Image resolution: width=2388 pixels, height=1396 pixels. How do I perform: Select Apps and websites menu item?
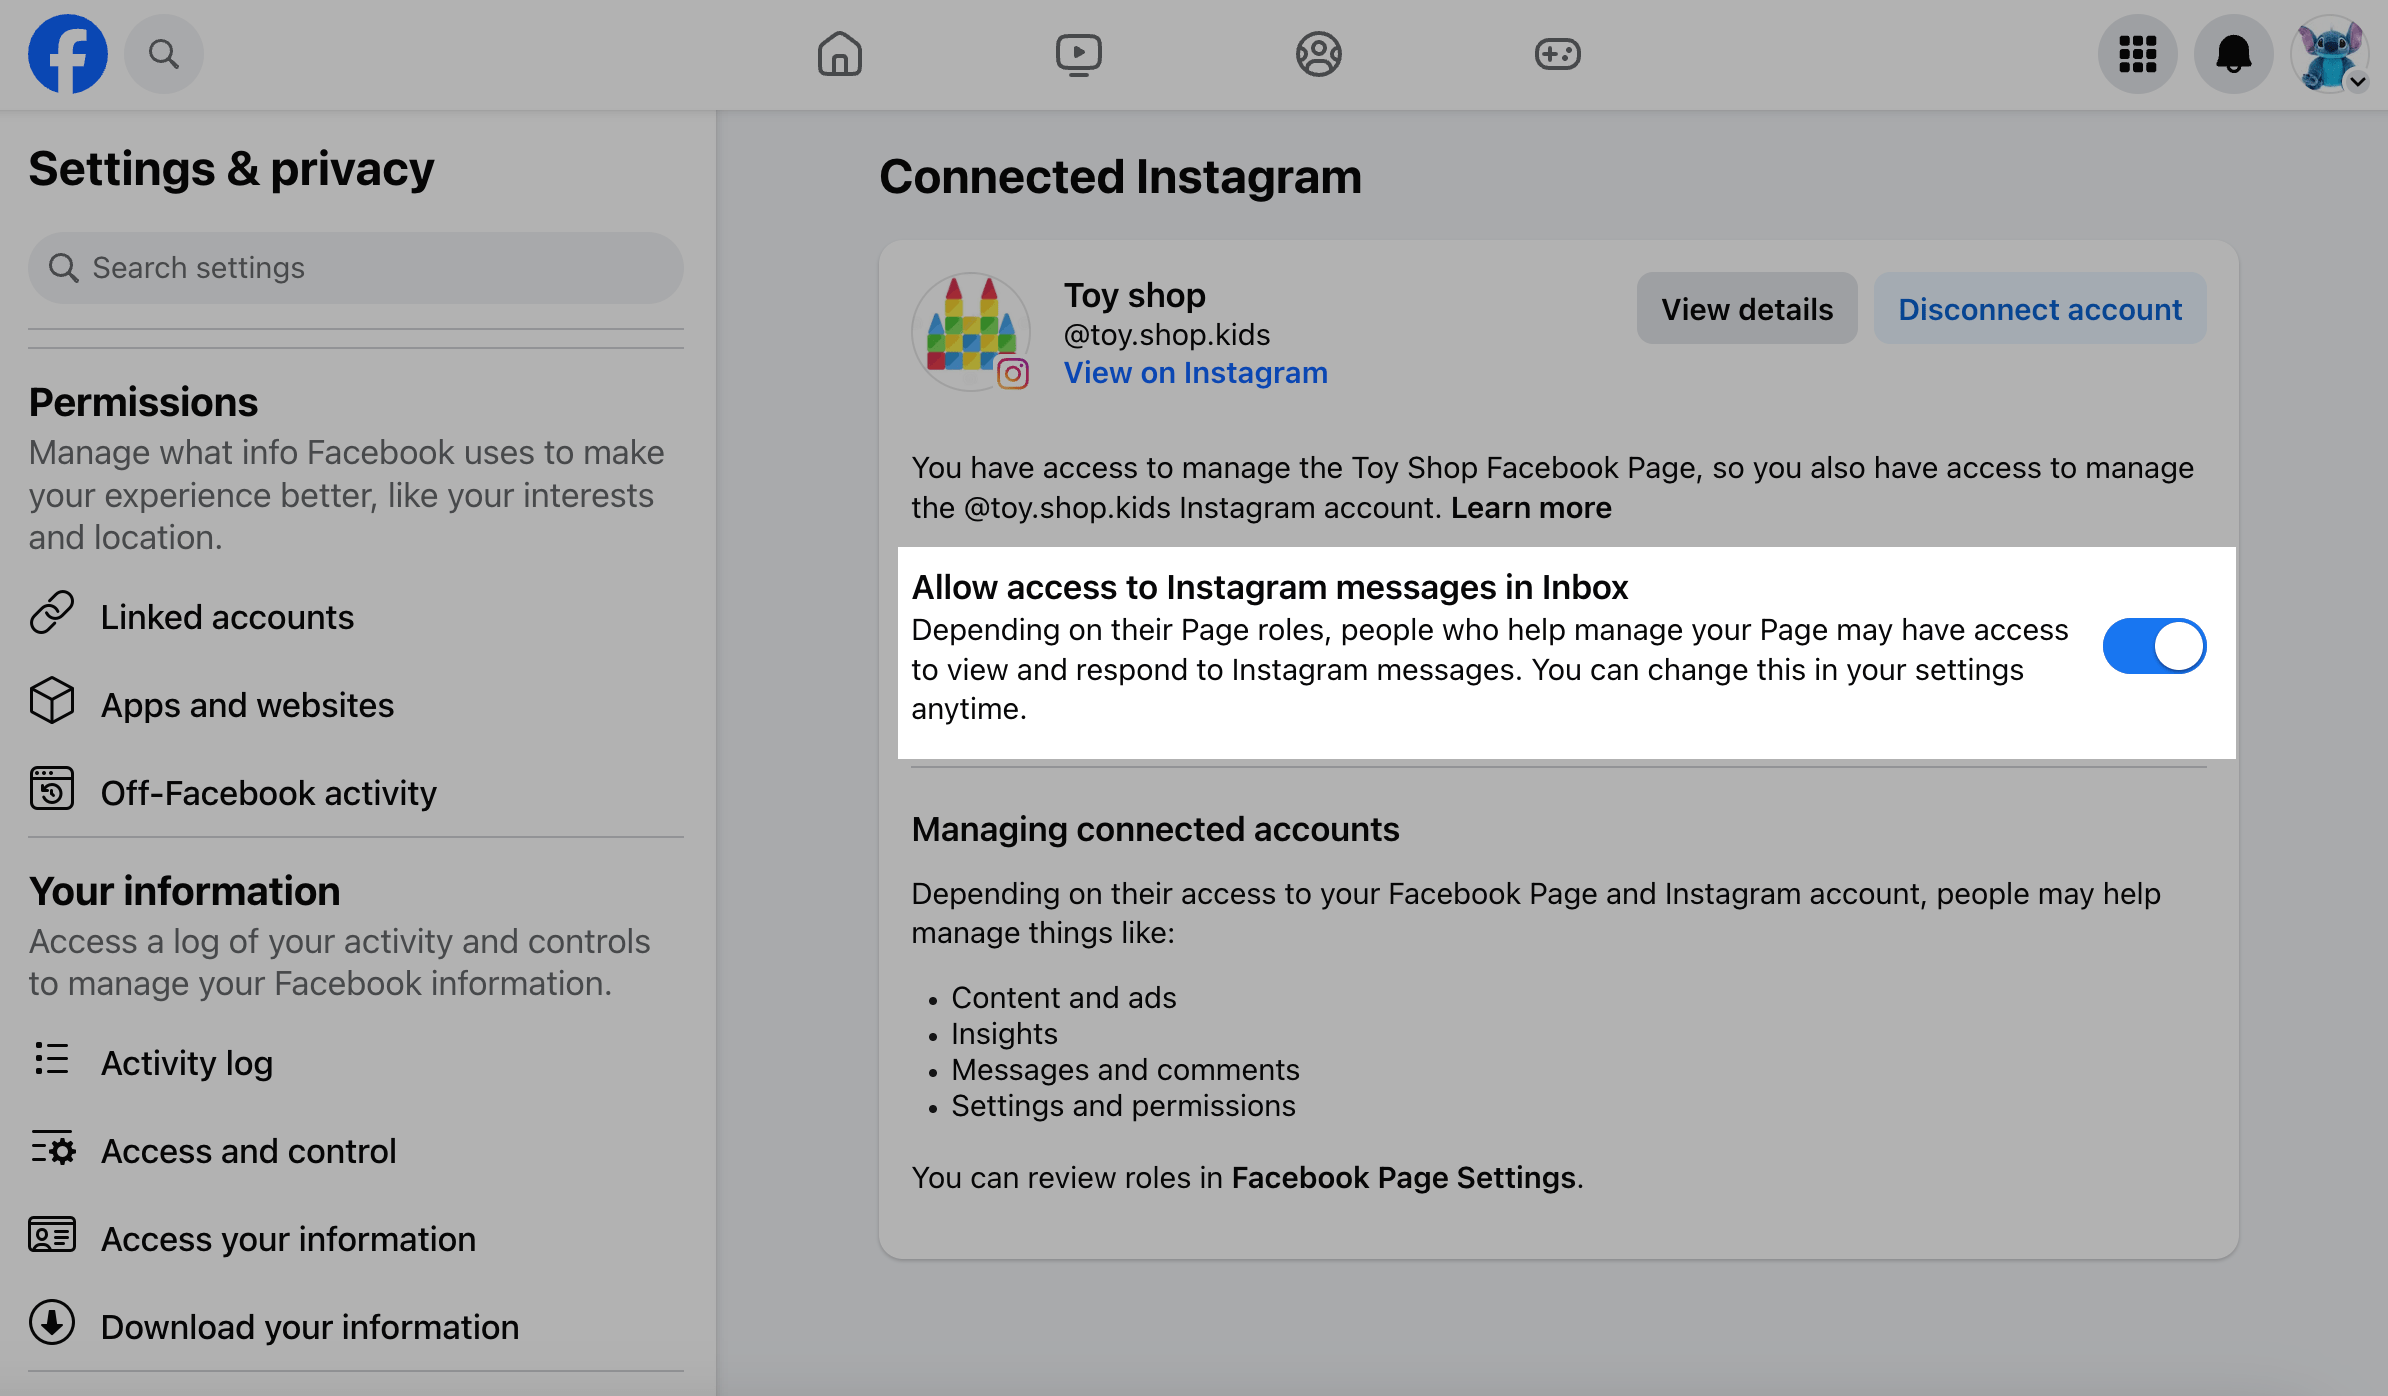pyautogui.click(x=247, y=705)
